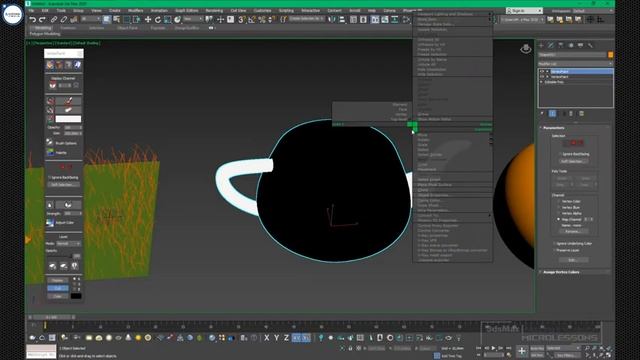The image size is (640, 360).
Task: Activate the Select and Move tool
Action: pos(148,20)
